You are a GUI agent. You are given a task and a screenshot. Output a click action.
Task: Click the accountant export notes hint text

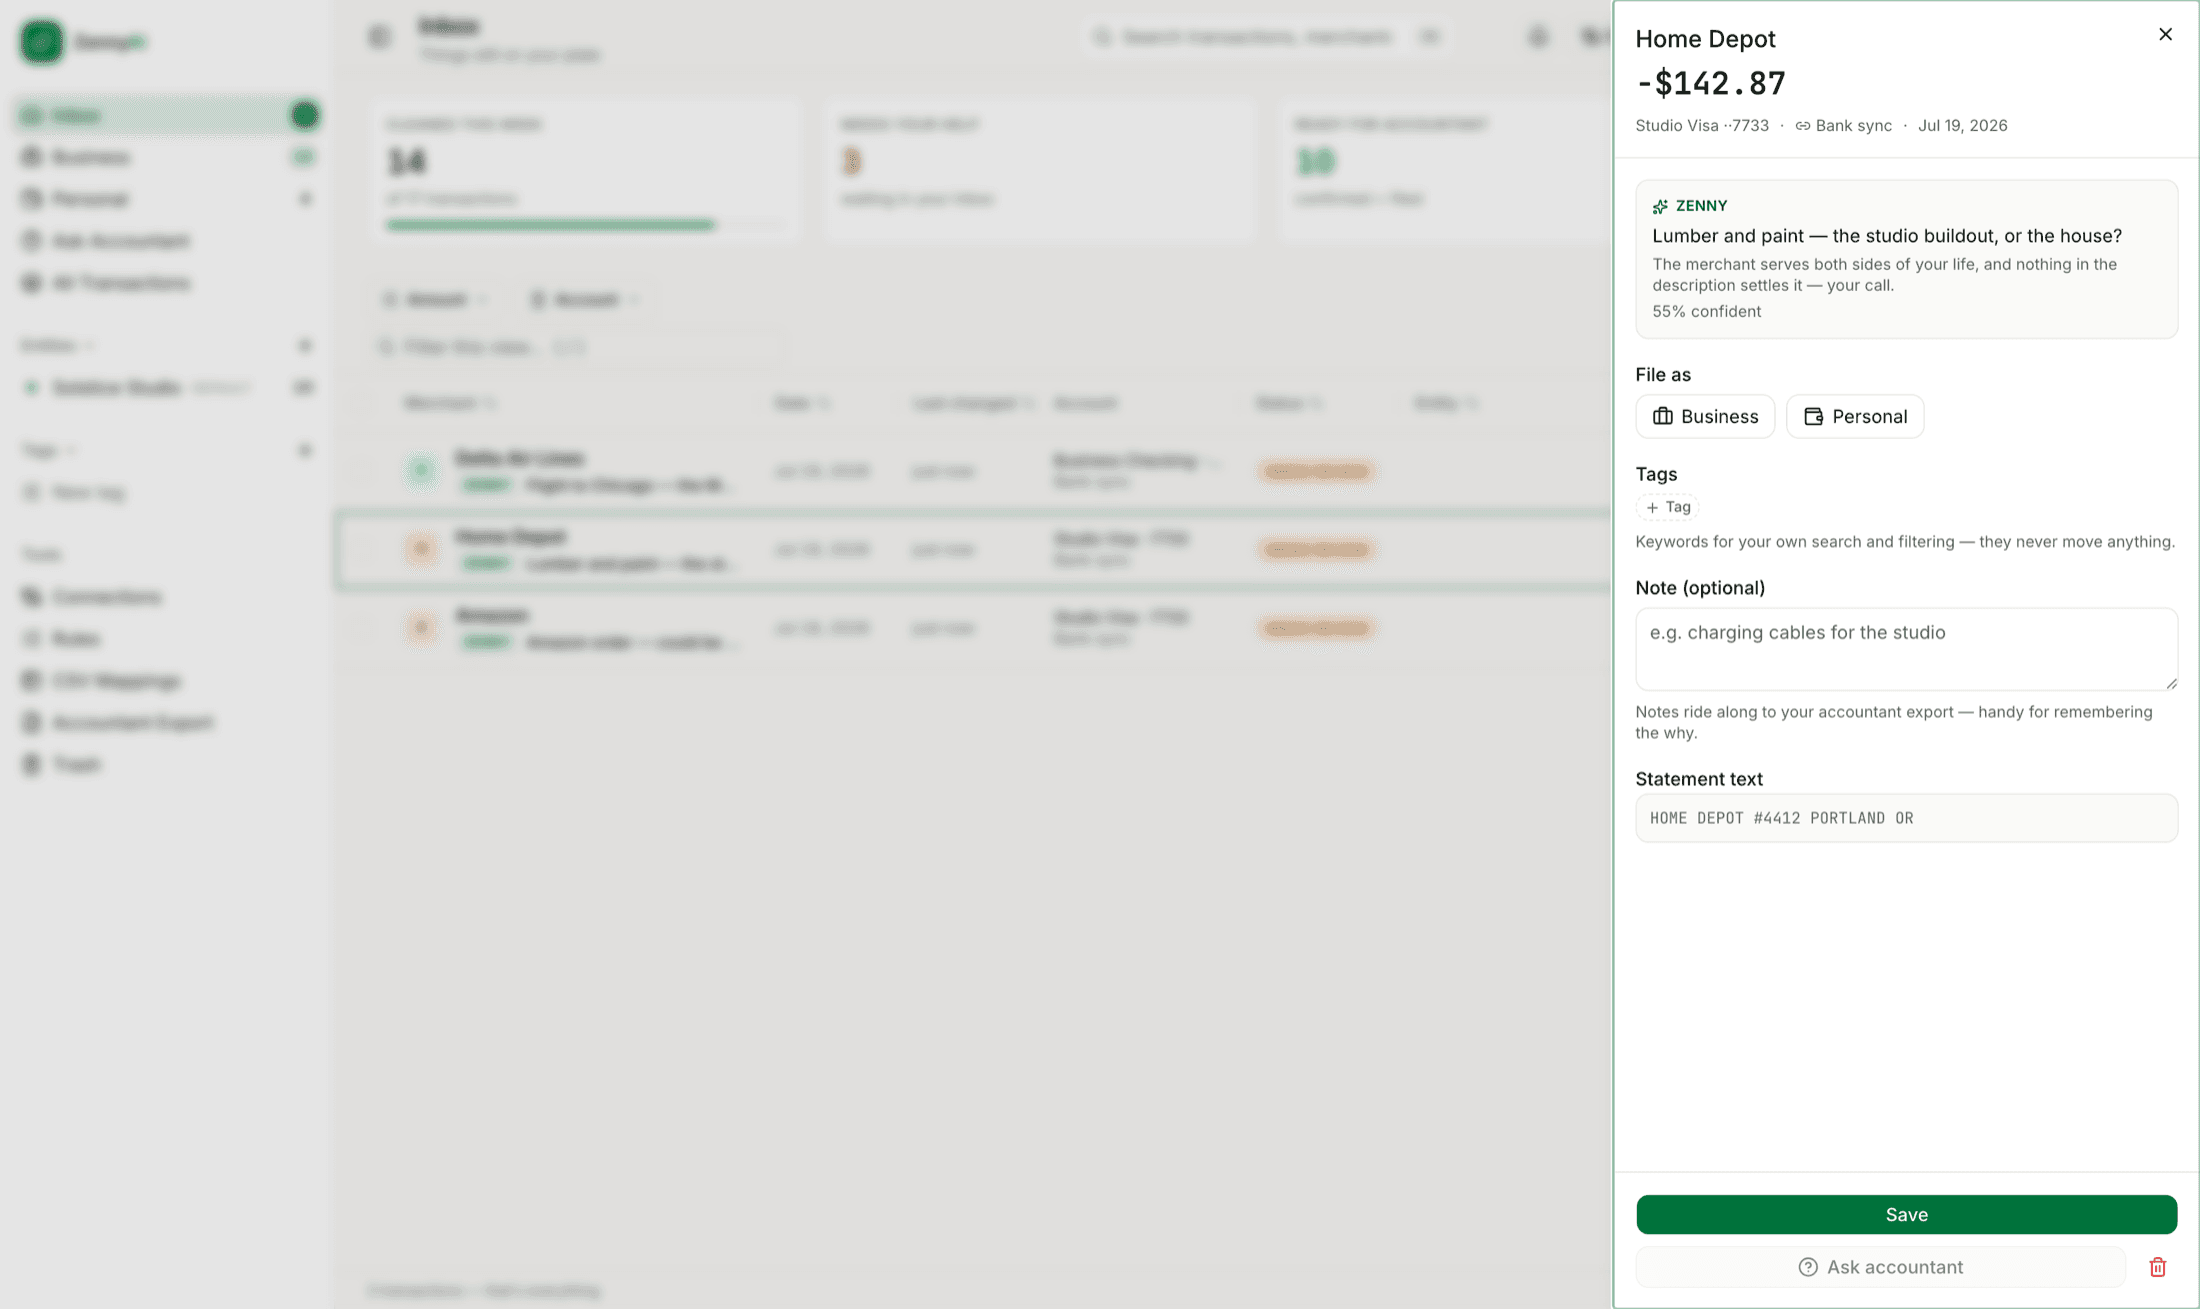coord(1894,722)
